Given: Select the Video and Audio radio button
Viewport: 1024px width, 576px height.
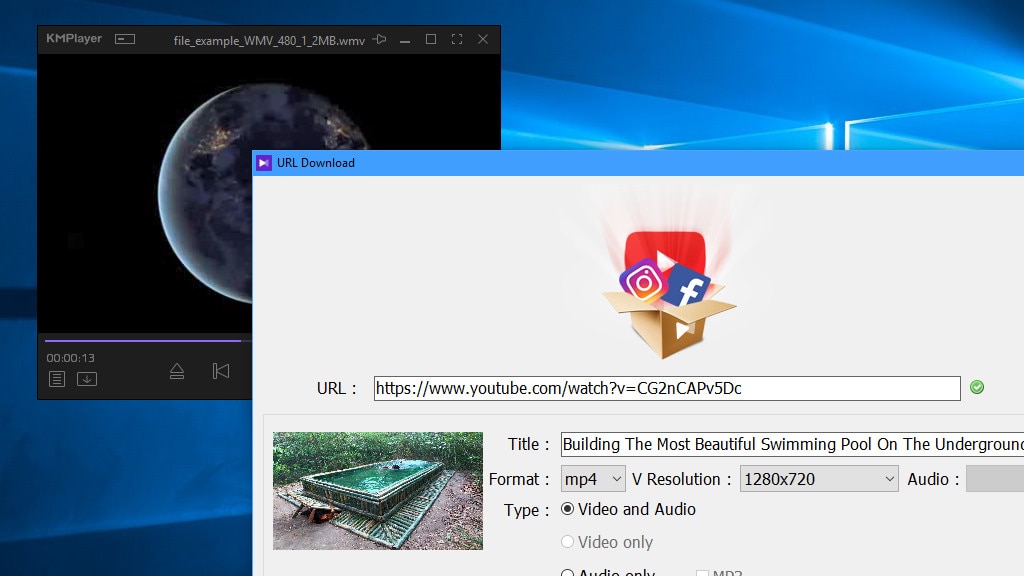Looking at the screenshot, I should [567, 509].
